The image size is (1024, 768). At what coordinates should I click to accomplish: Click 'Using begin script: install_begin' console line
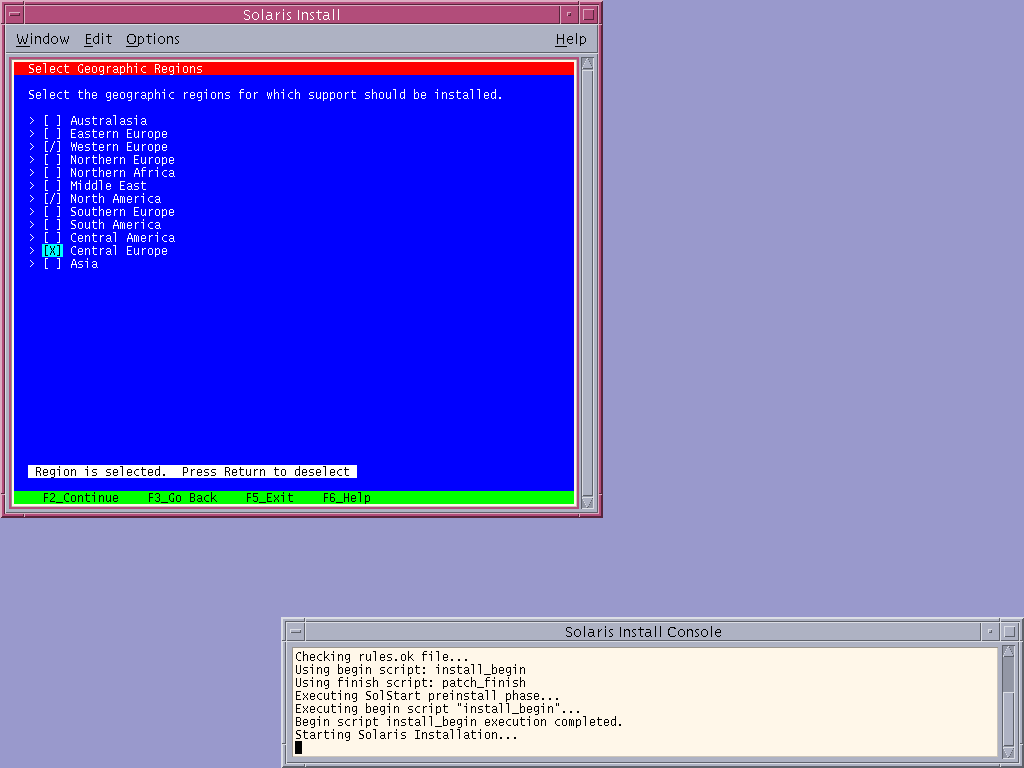[410, 669]
